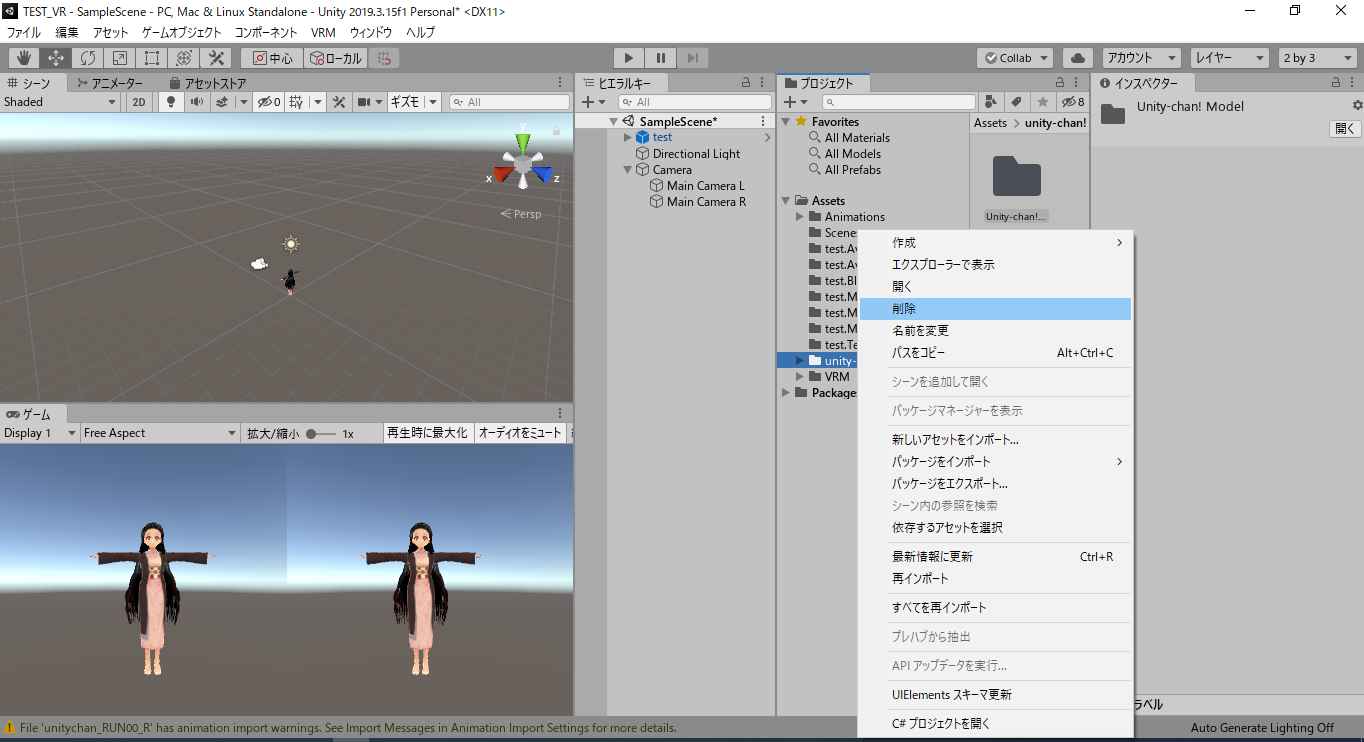Open the ファイル menu
This screenshot has height=742, width=1364.
coord(24,32)
